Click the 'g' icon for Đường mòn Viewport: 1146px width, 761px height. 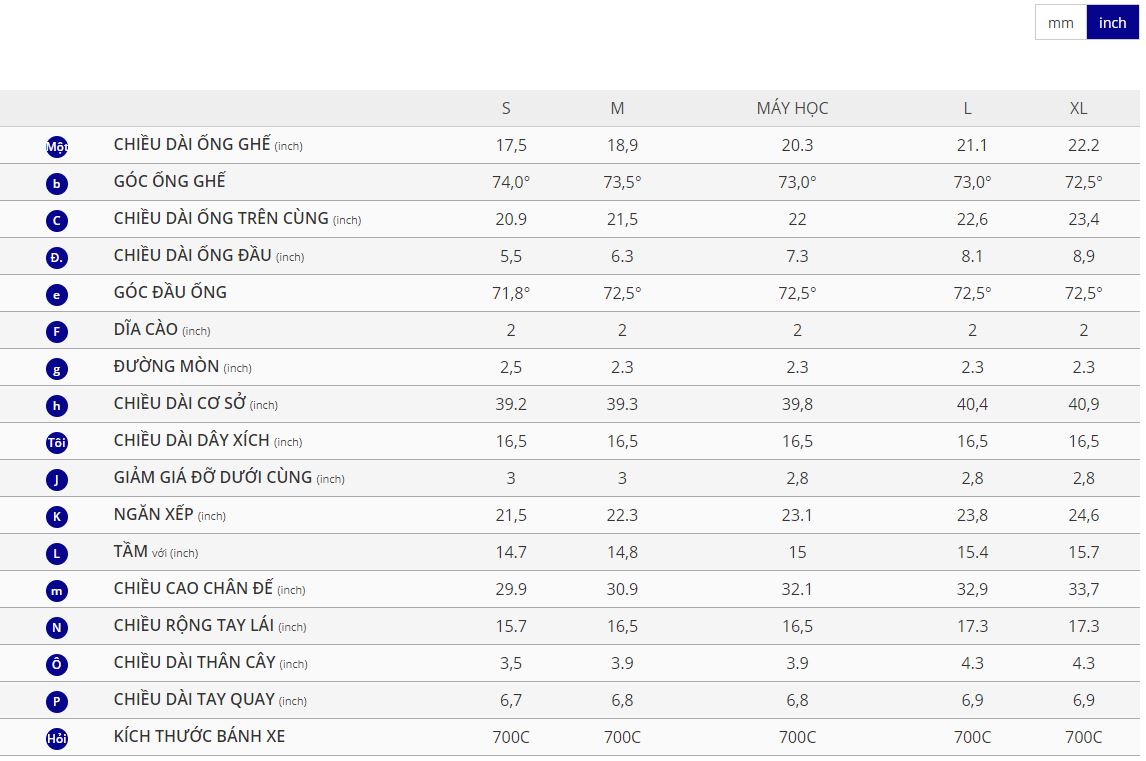(x=57, y=368)
